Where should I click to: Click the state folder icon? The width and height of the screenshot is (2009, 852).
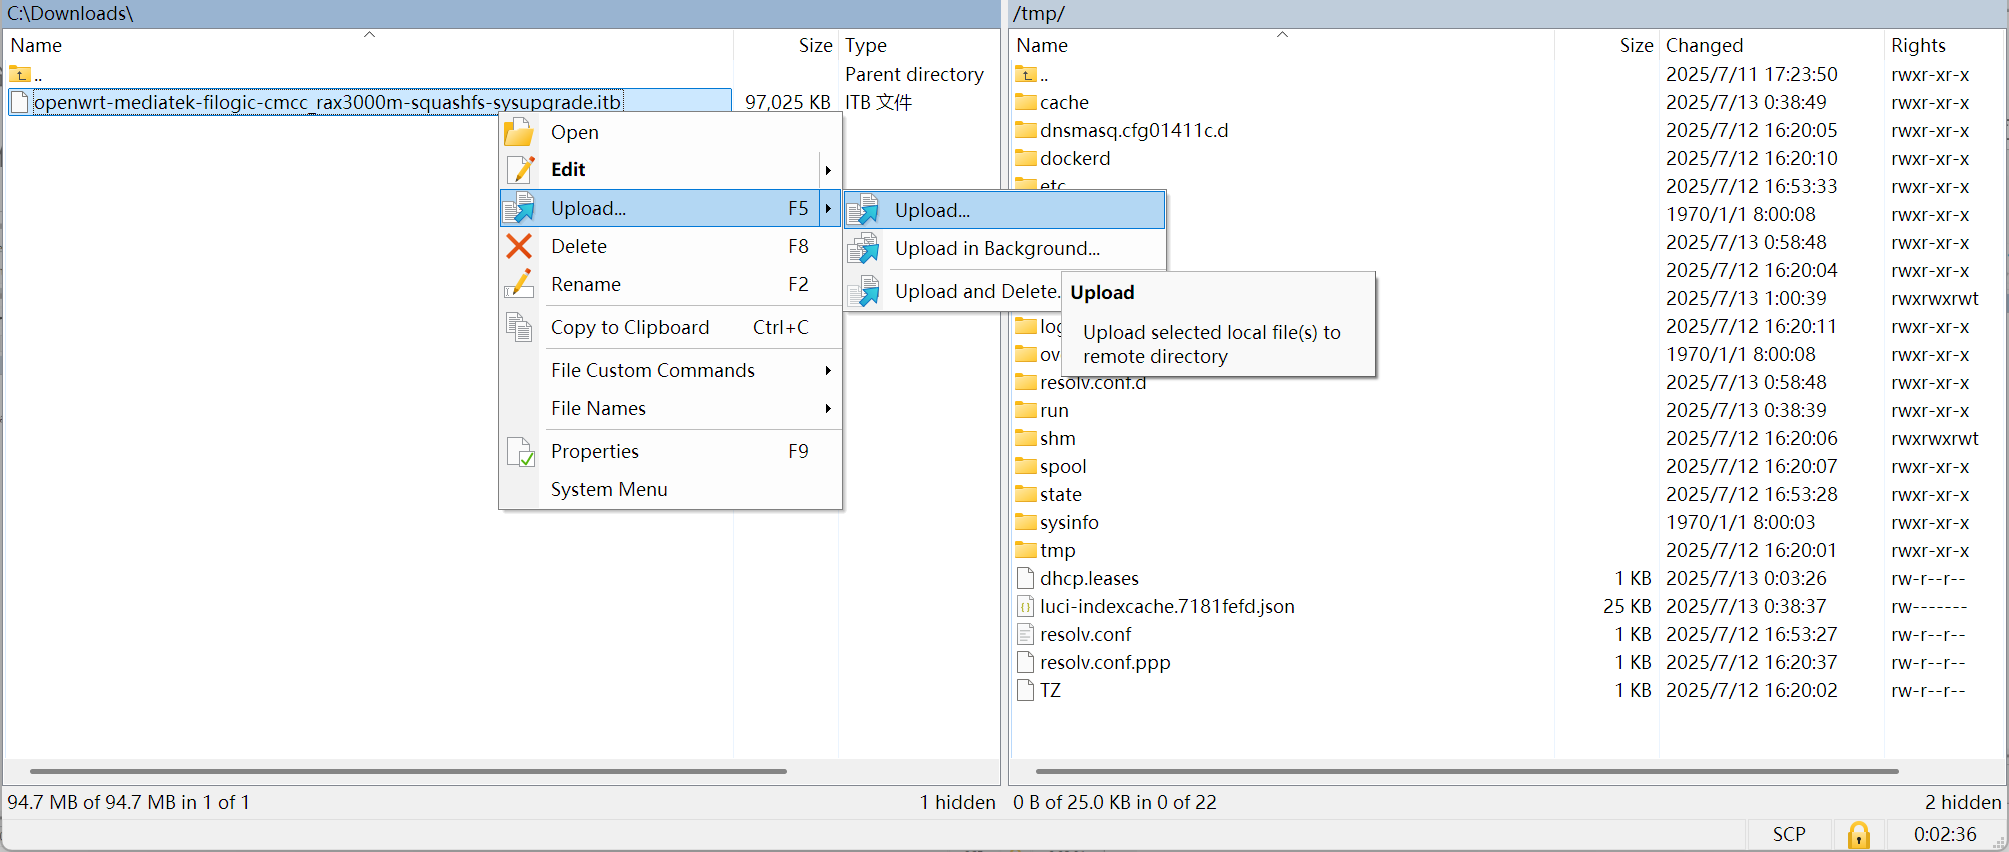tap(1026, 494)
